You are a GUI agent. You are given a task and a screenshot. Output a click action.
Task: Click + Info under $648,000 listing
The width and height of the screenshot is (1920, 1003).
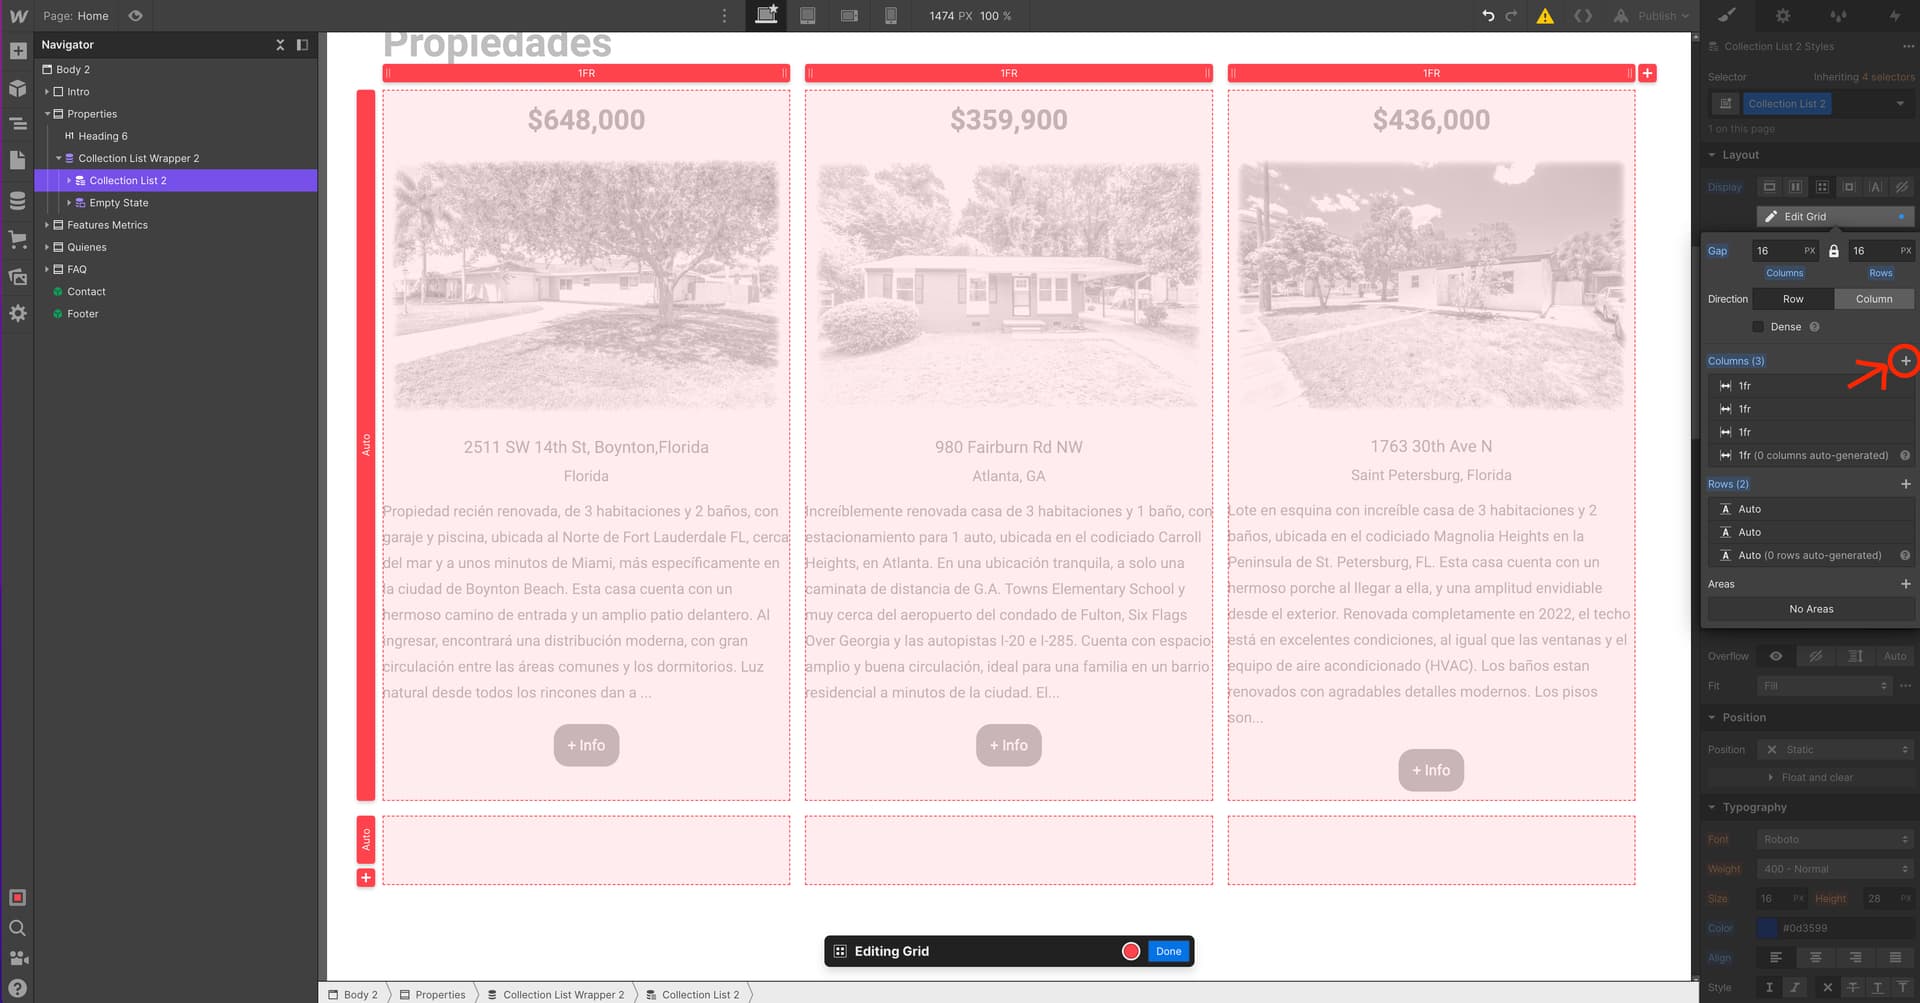pos(586,745)
